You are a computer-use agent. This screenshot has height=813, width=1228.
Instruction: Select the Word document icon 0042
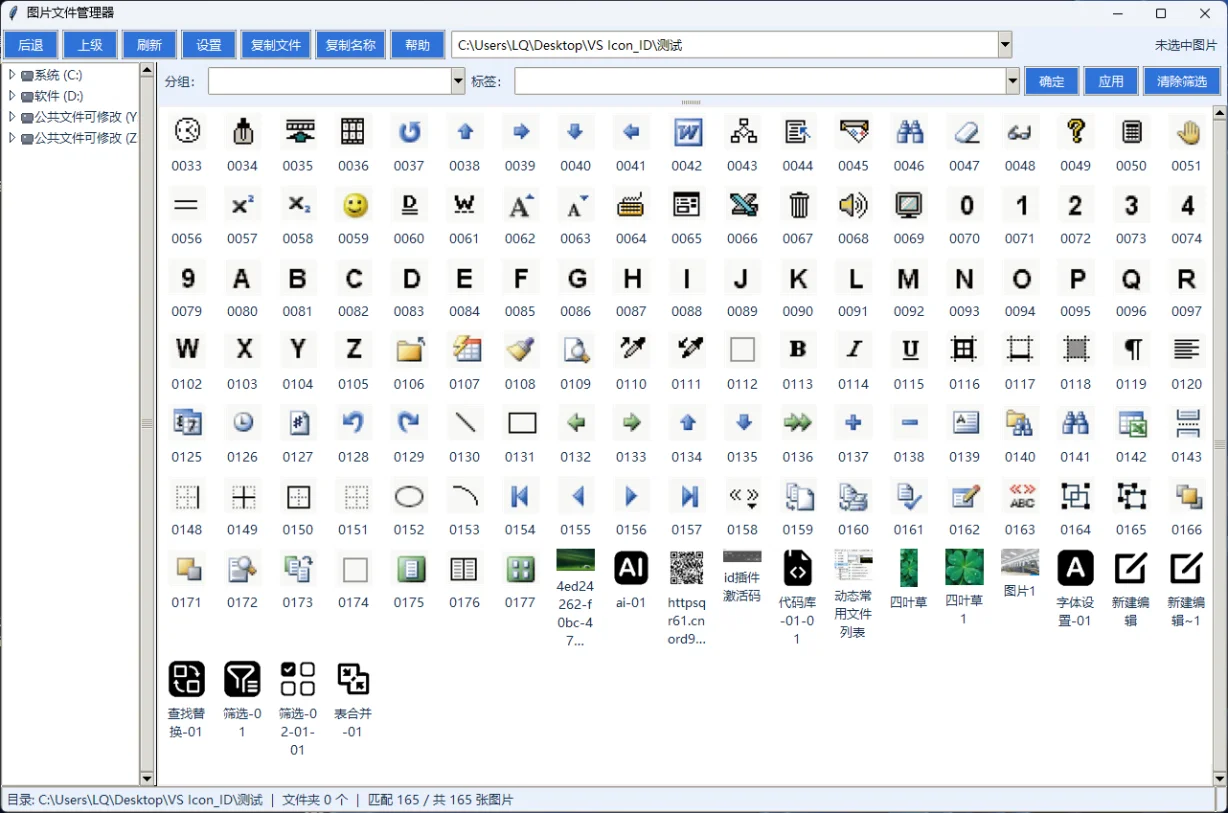click(687, 133)
